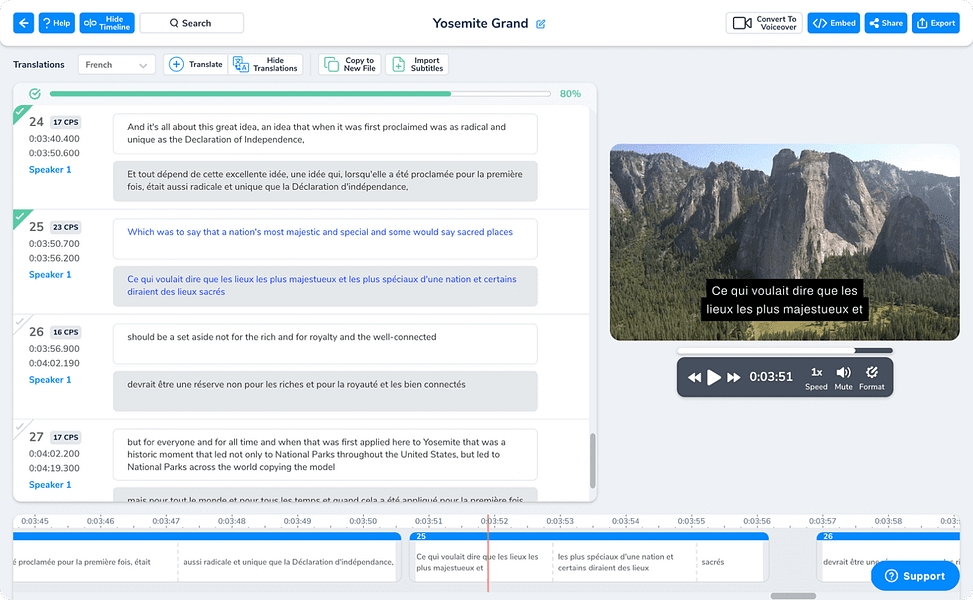The height and width of the screenshot is (600, 973).
Task: Click the 17 CPS badge on subtitle 24
Action: 66,122
